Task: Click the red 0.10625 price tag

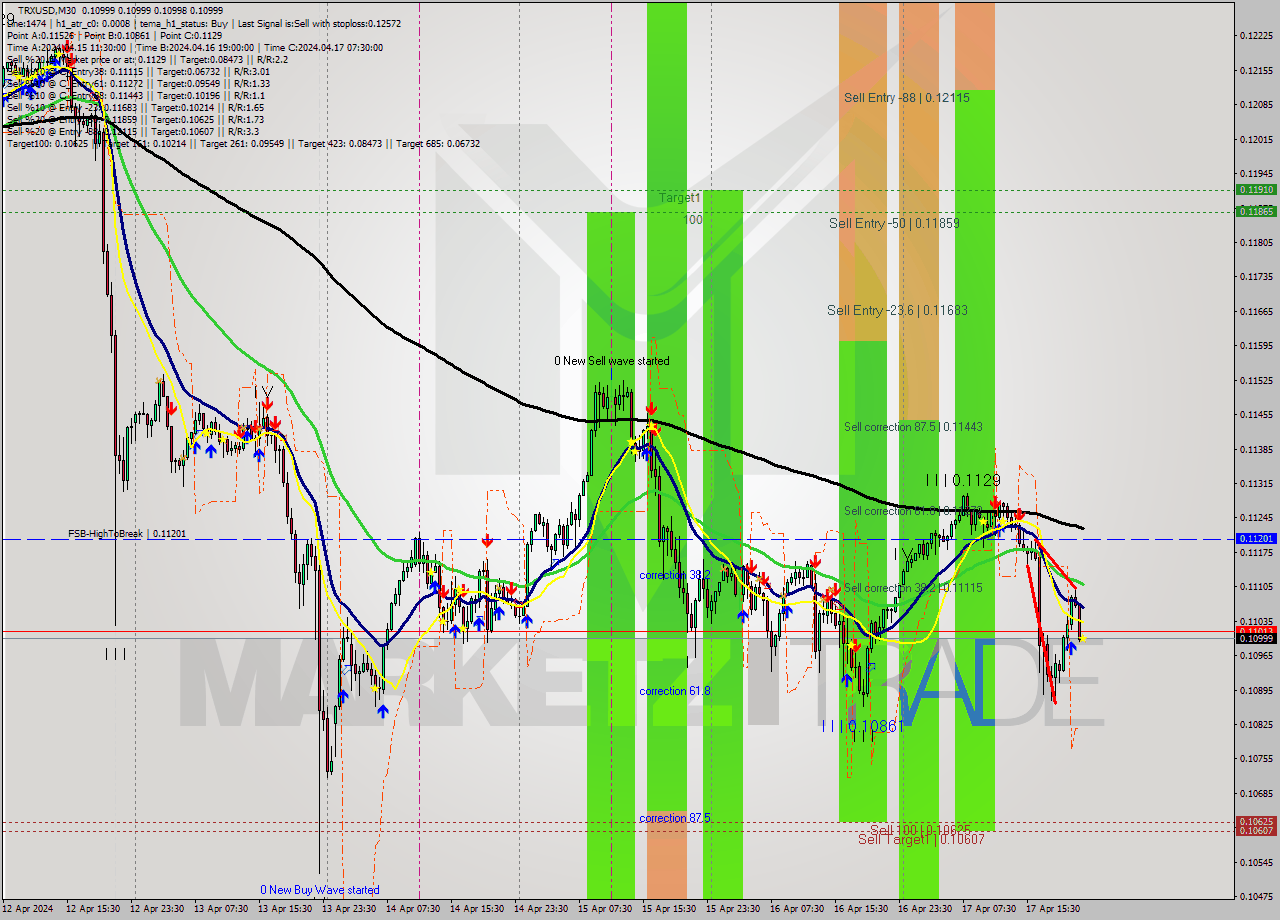Action: click(x=1256, y=822)
